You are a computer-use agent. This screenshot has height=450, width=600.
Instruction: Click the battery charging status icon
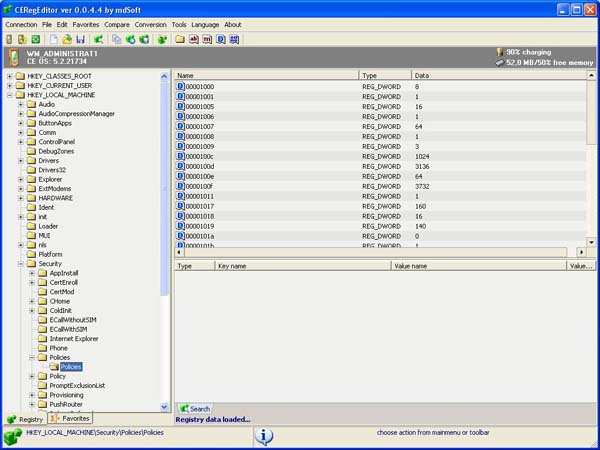501,51
